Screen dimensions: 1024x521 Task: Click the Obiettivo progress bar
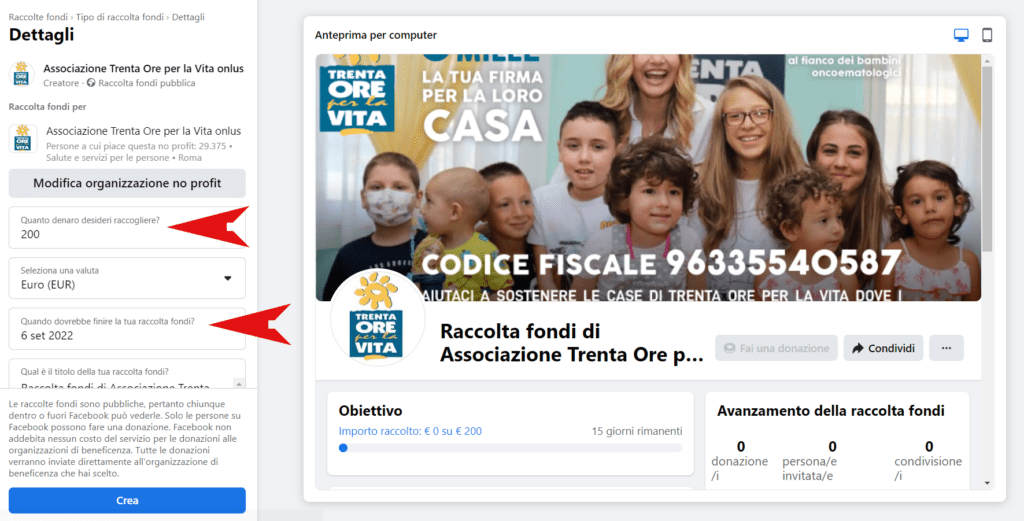(510, 448)
